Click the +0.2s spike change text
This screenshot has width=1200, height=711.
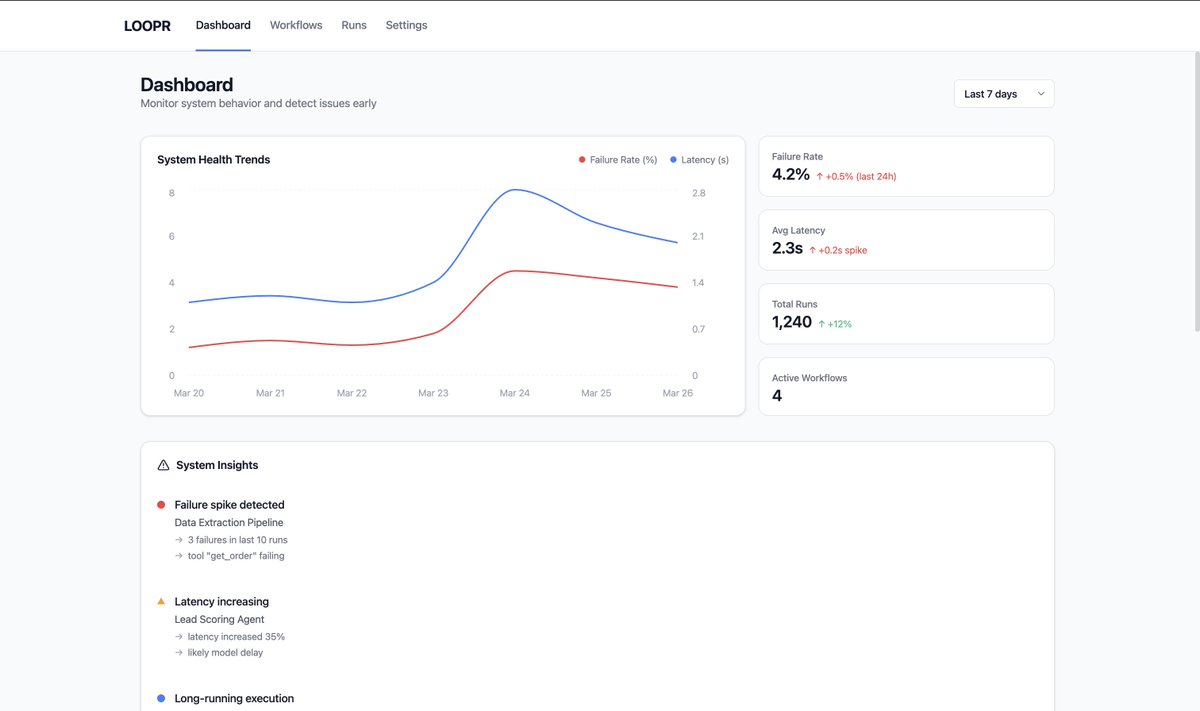click(x=843, y=250)
